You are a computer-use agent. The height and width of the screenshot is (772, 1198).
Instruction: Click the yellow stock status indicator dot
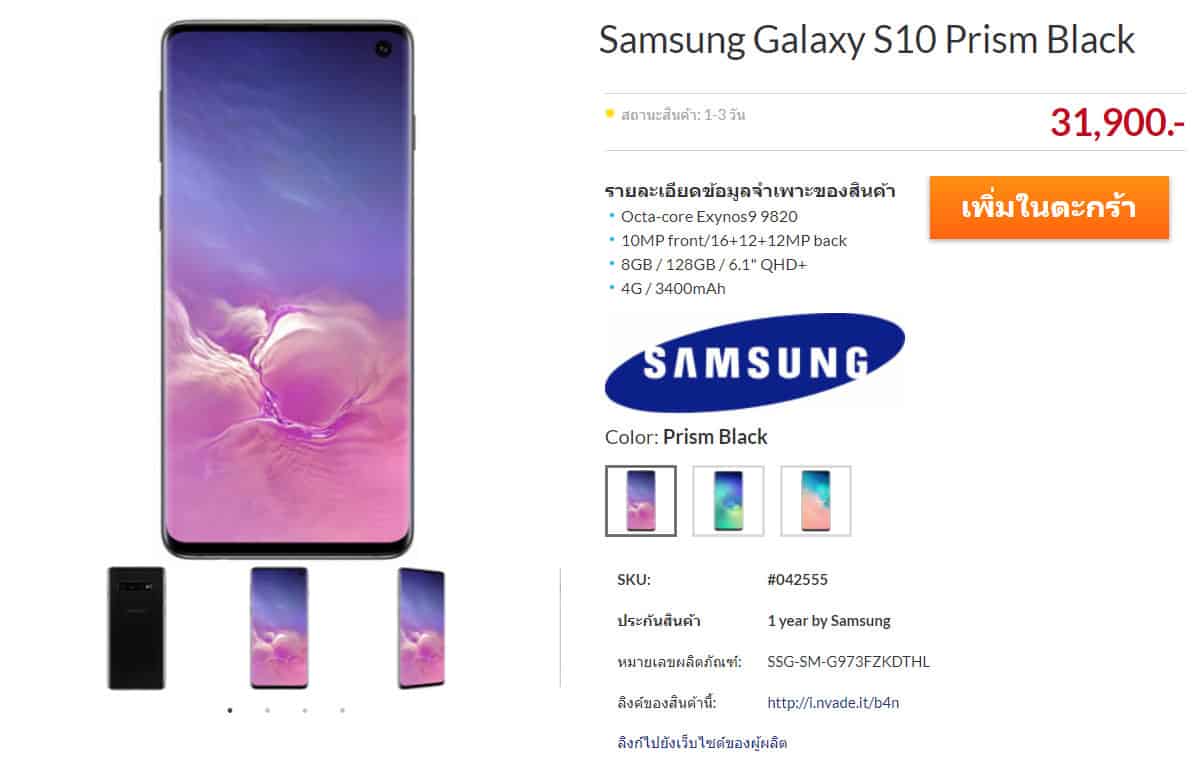pyautogui.click(x=610, y=114)
